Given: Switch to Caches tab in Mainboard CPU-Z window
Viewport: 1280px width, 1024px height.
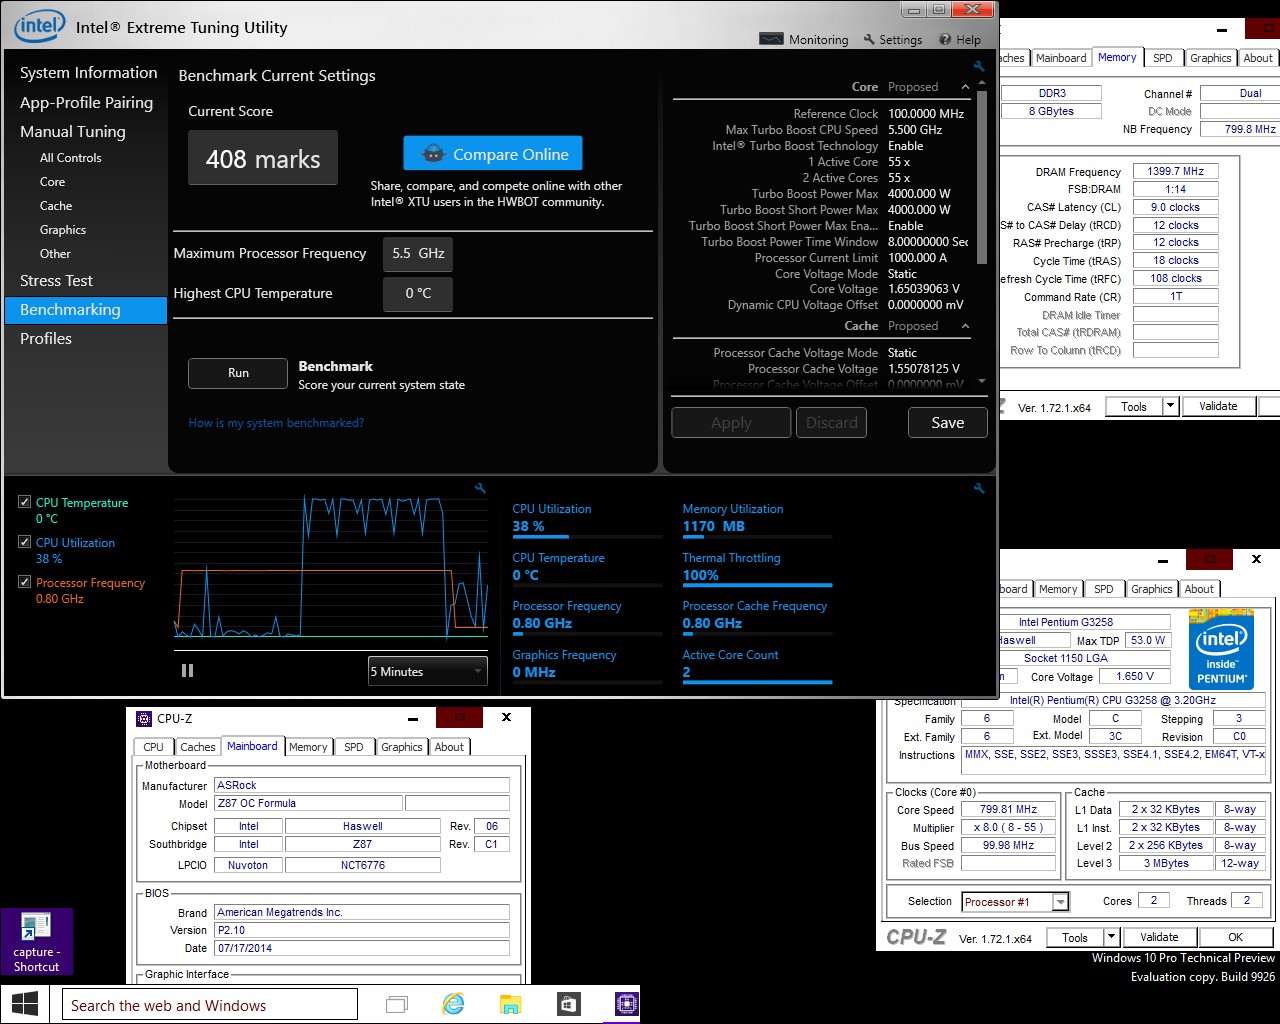Looking at the screenshot, I should 197,747.
